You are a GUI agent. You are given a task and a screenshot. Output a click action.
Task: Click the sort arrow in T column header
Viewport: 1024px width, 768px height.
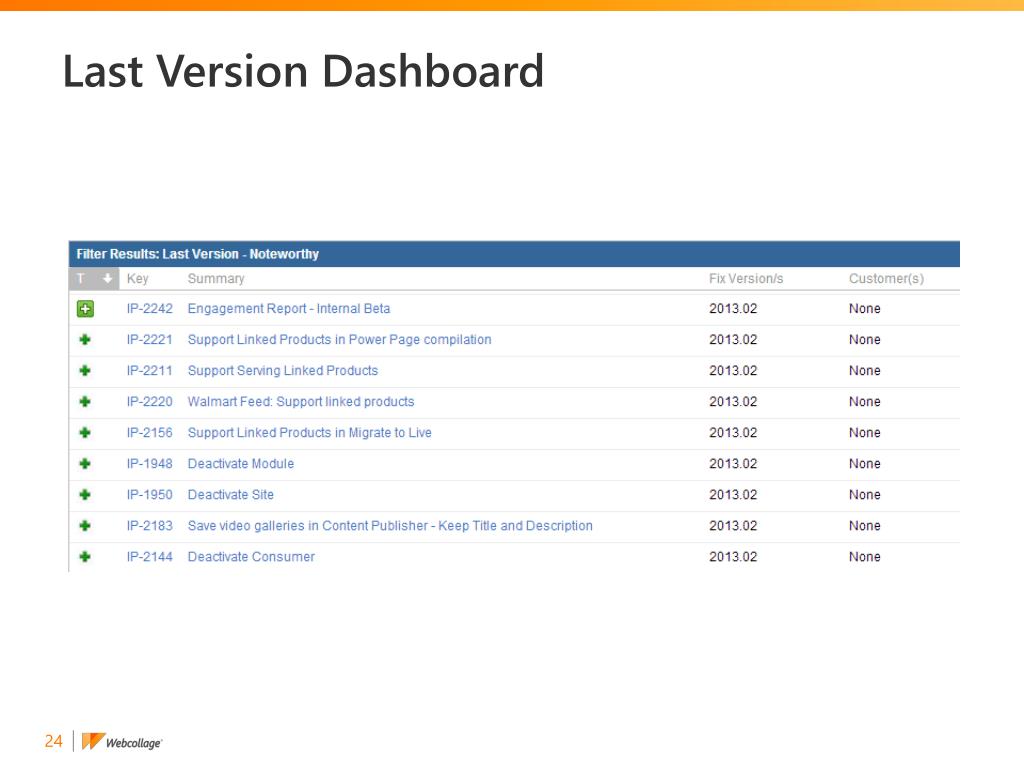coord(107,278)
